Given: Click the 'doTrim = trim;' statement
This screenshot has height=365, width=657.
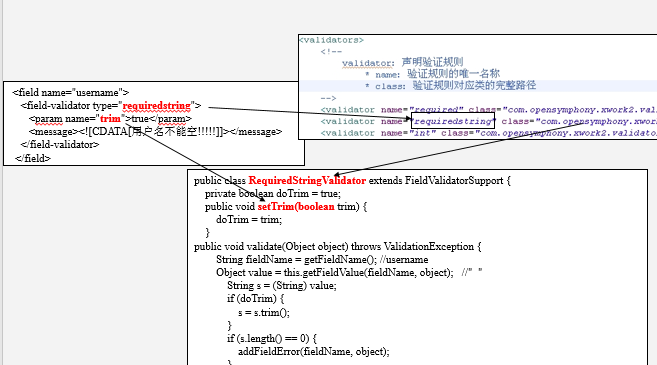Looking at the screenshot, I should click(x=249, y=220).
